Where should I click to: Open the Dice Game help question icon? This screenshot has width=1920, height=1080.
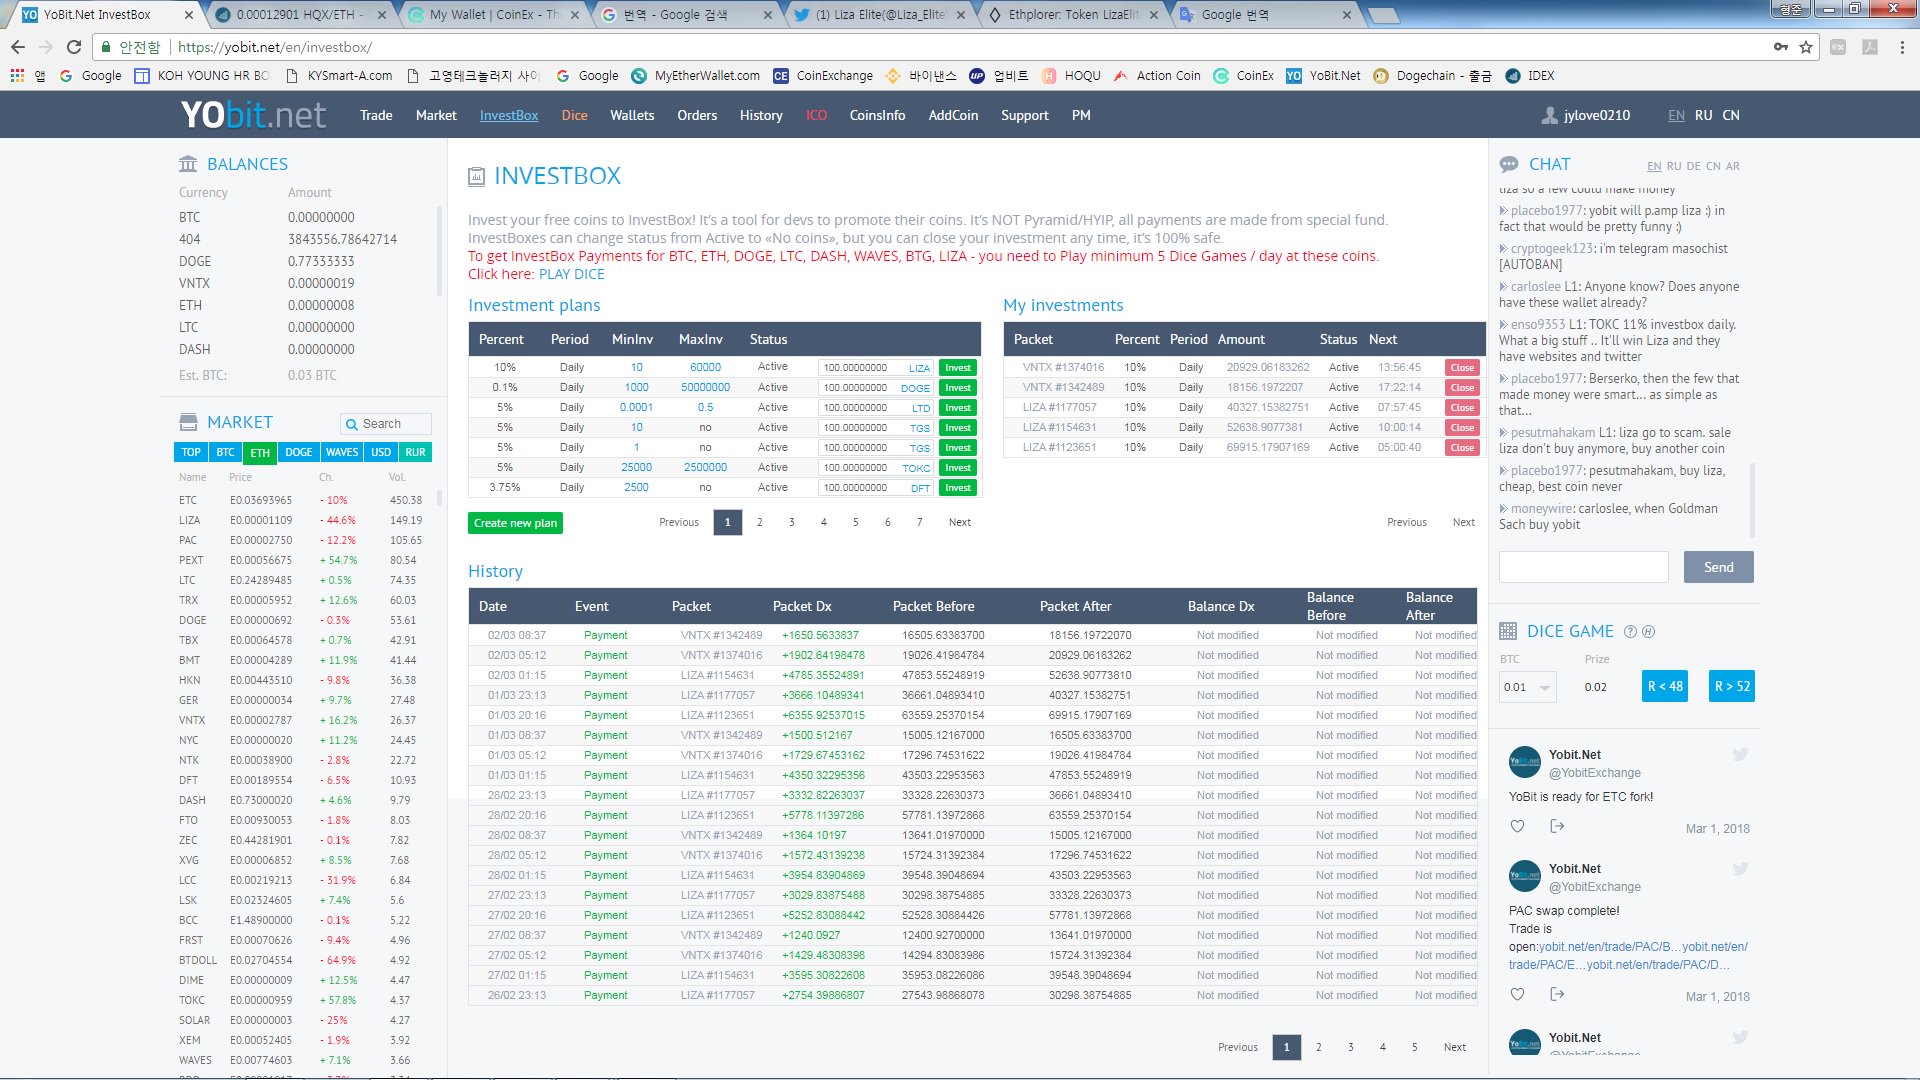tap(1631, 631)
